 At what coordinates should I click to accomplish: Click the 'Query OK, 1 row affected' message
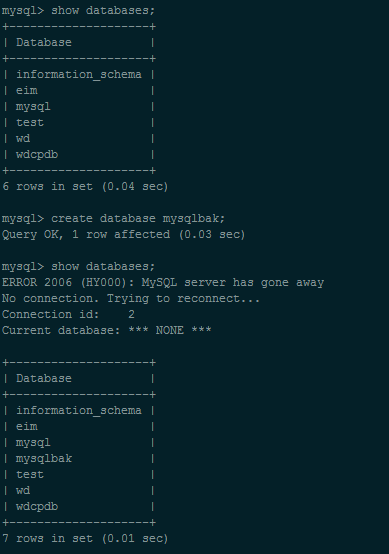pos(123,235)
